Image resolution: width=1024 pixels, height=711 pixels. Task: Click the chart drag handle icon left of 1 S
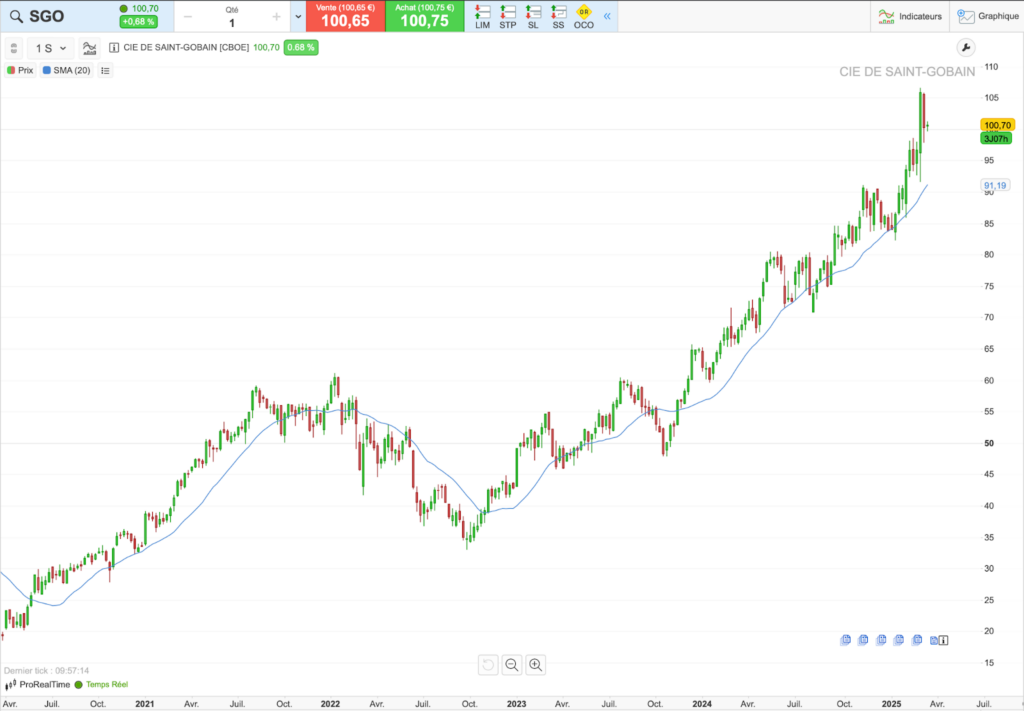tap(14, 48)
